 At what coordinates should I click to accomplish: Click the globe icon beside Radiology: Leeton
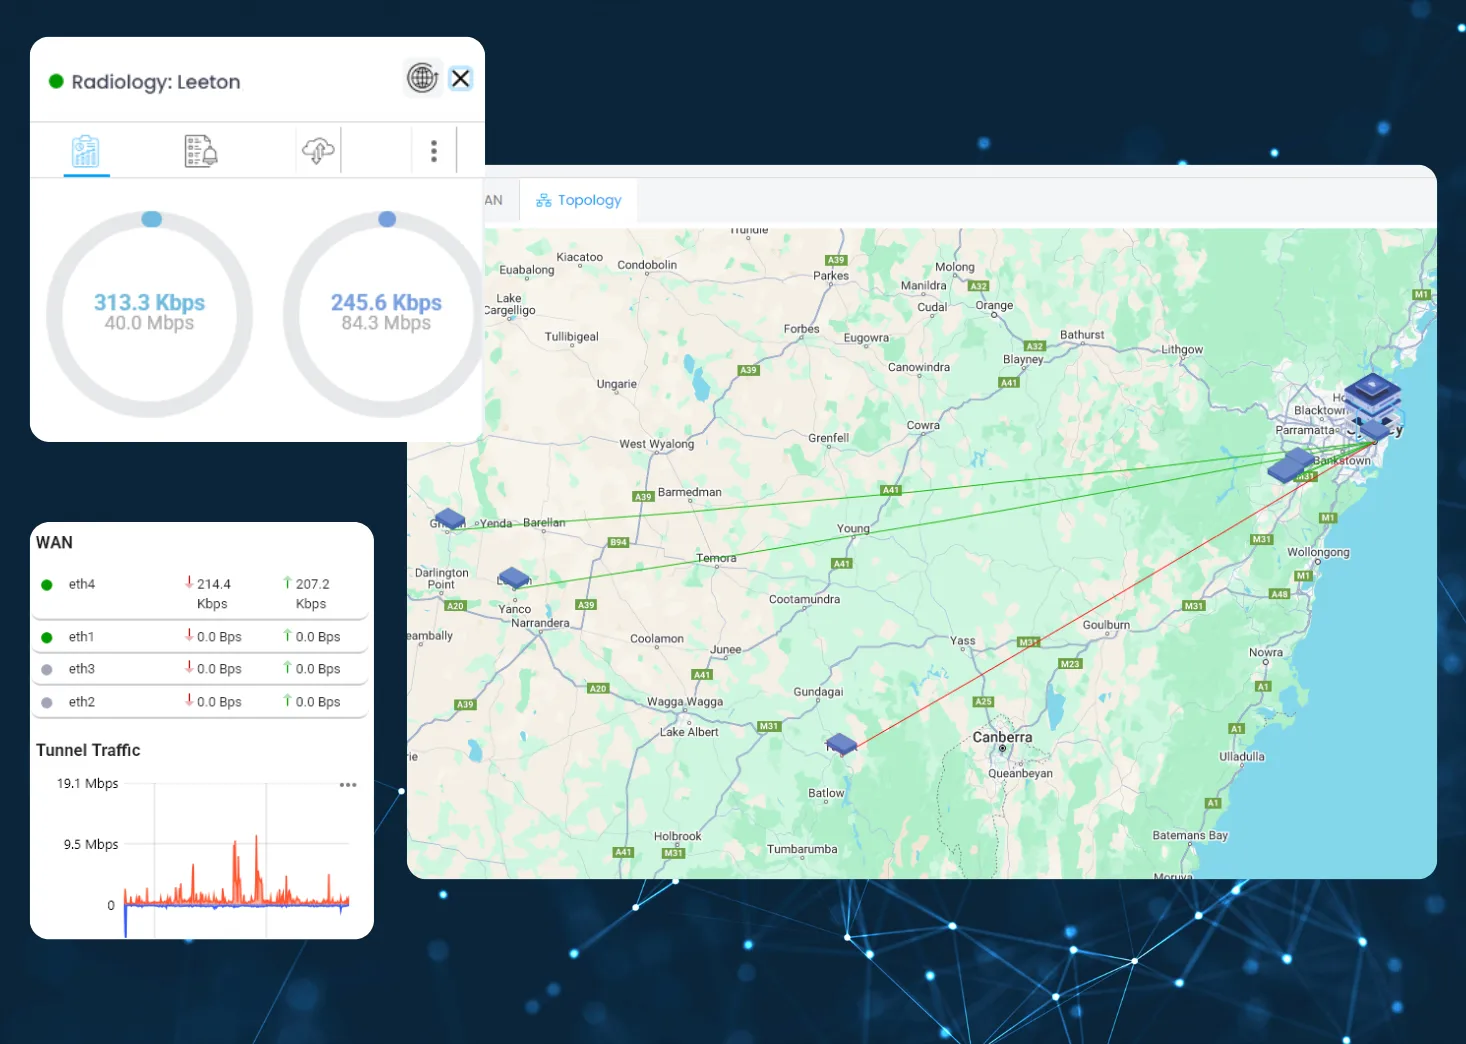click(x=423, y=78)
